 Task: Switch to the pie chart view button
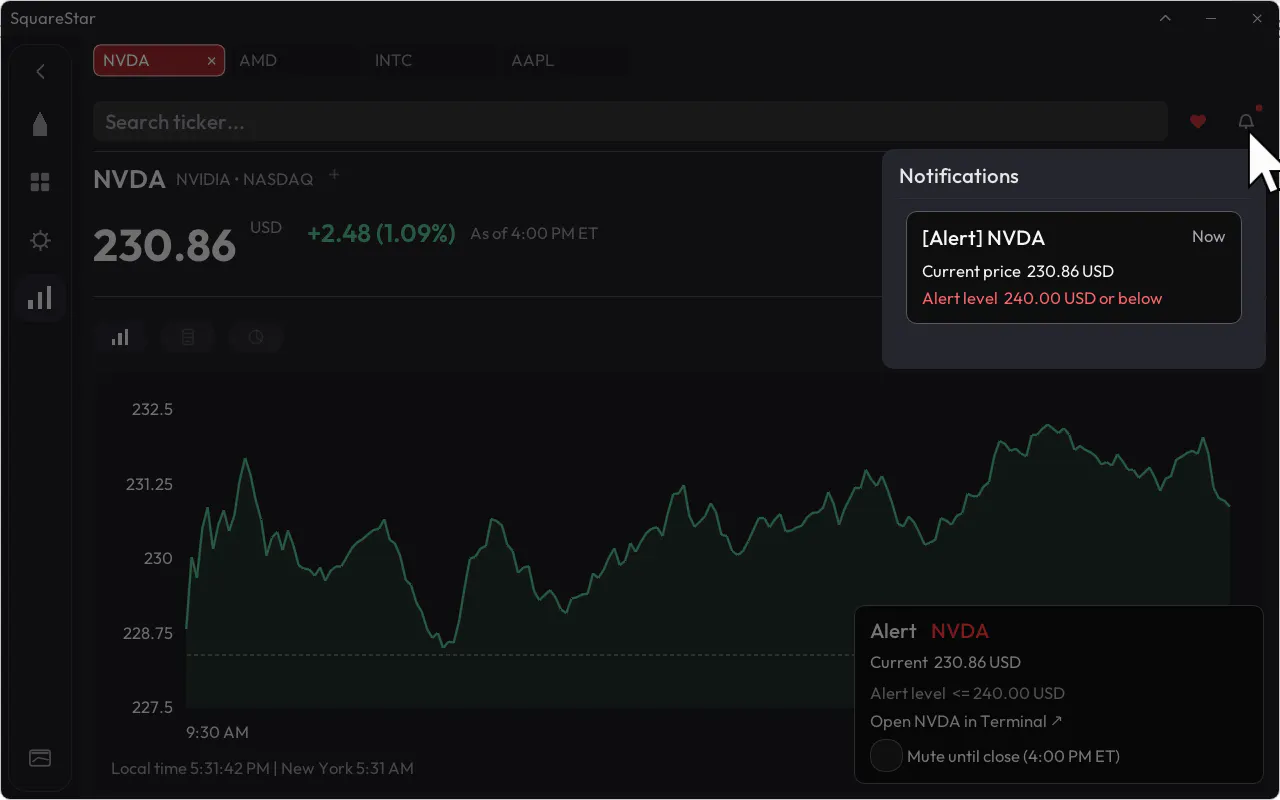pos(256,337)
